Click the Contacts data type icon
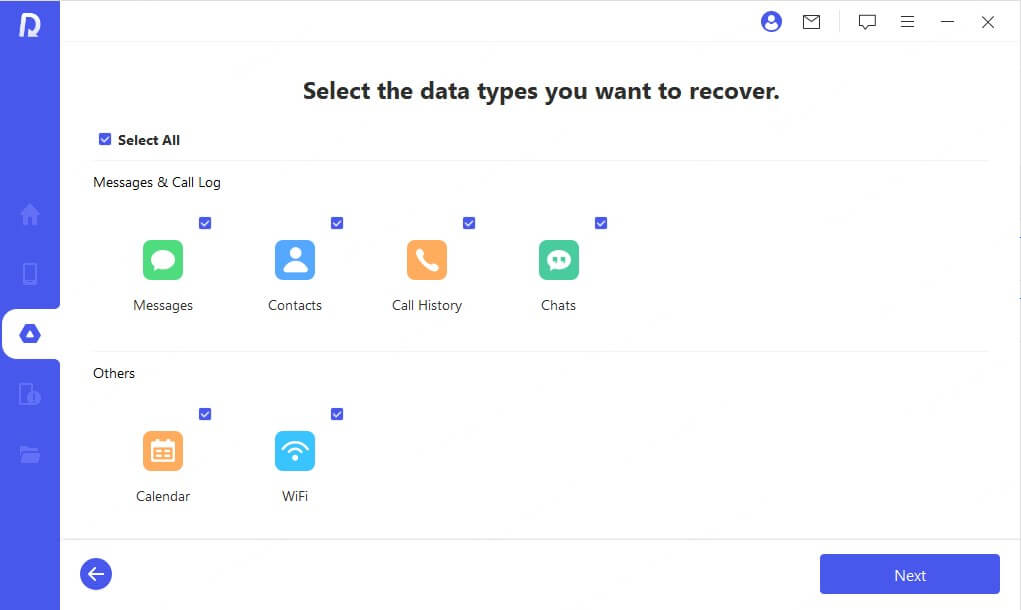This screenshot has width=1021, height=610. (x=295, y=260)
